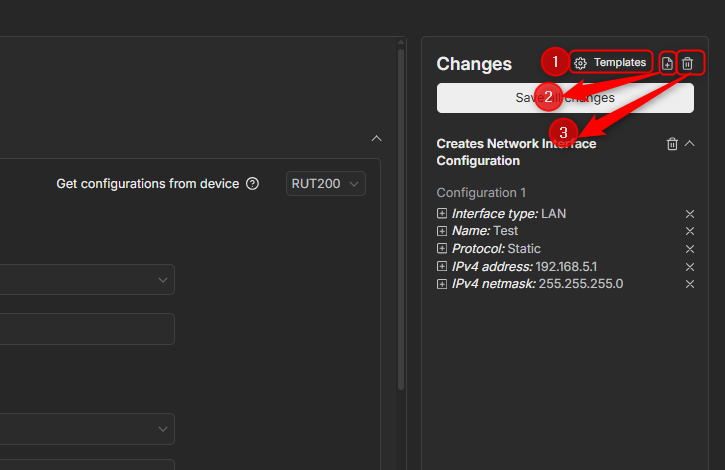This screenshot has width=725, height=470.
Task: Click the trash icon next to the Templates button
Action: pyautogui.click(x=688, y=63)
